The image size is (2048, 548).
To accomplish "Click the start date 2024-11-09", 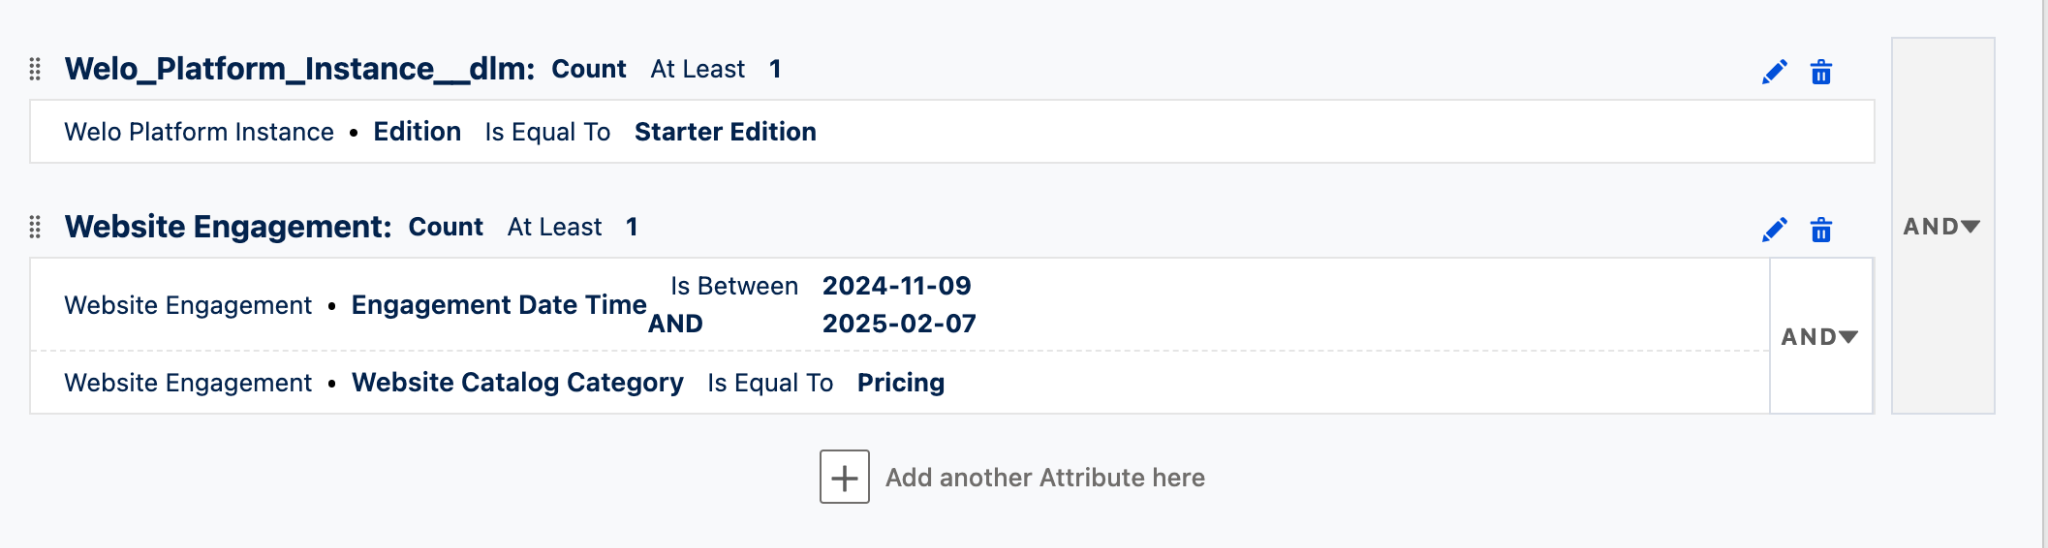I will pyautogui.click(x=896, y=286).
